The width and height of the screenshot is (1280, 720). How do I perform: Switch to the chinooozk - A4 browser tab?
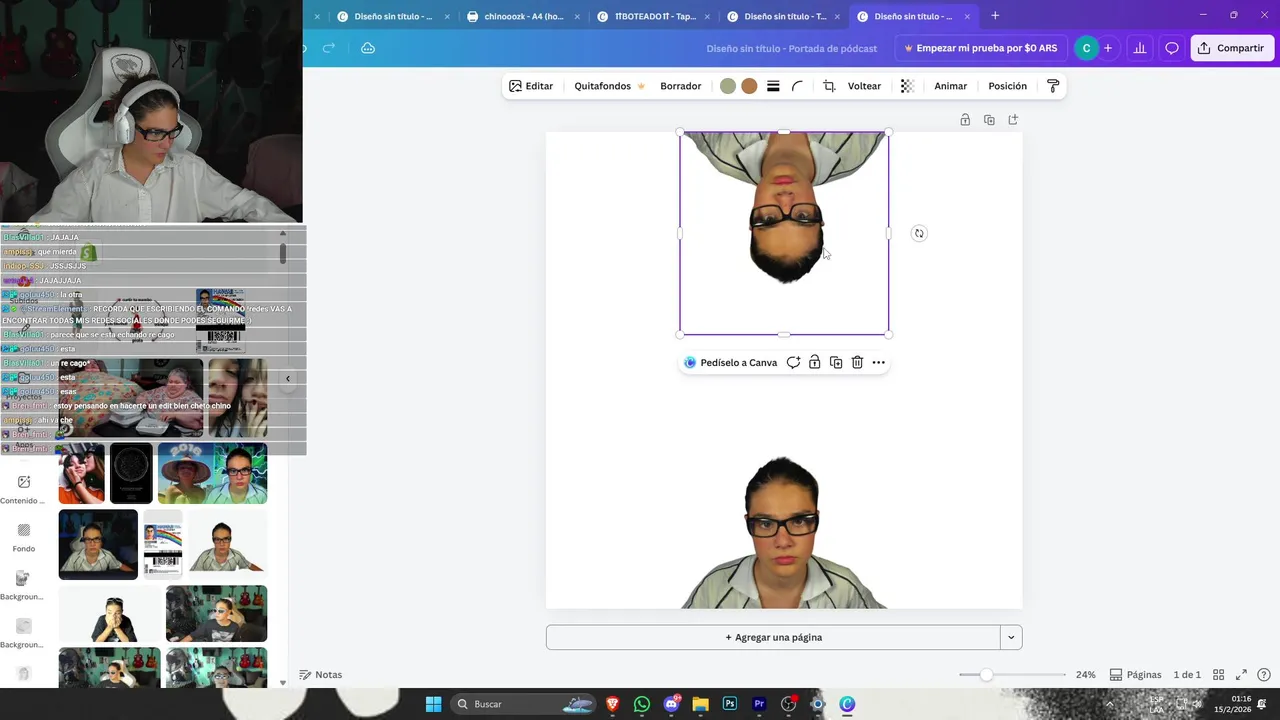coord(523,16)
